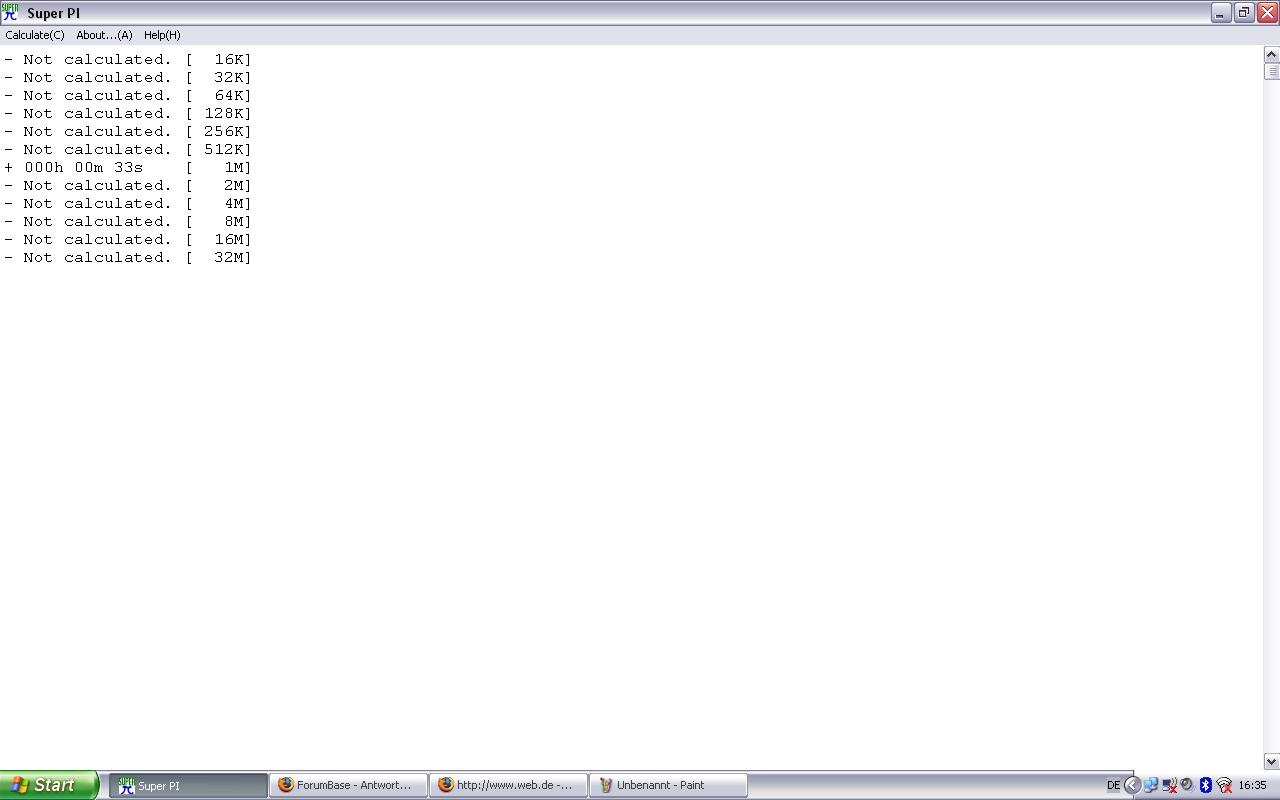Screen dimensions: 1280x800
Task: Click the Wi-Fi disconnected tray icon
Action: click(1224, 785)
